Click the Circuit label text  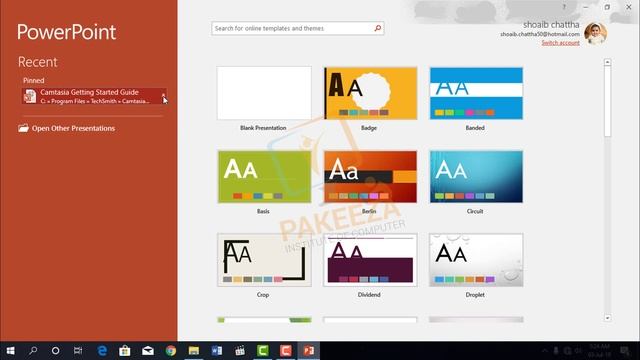coord(475,211)
